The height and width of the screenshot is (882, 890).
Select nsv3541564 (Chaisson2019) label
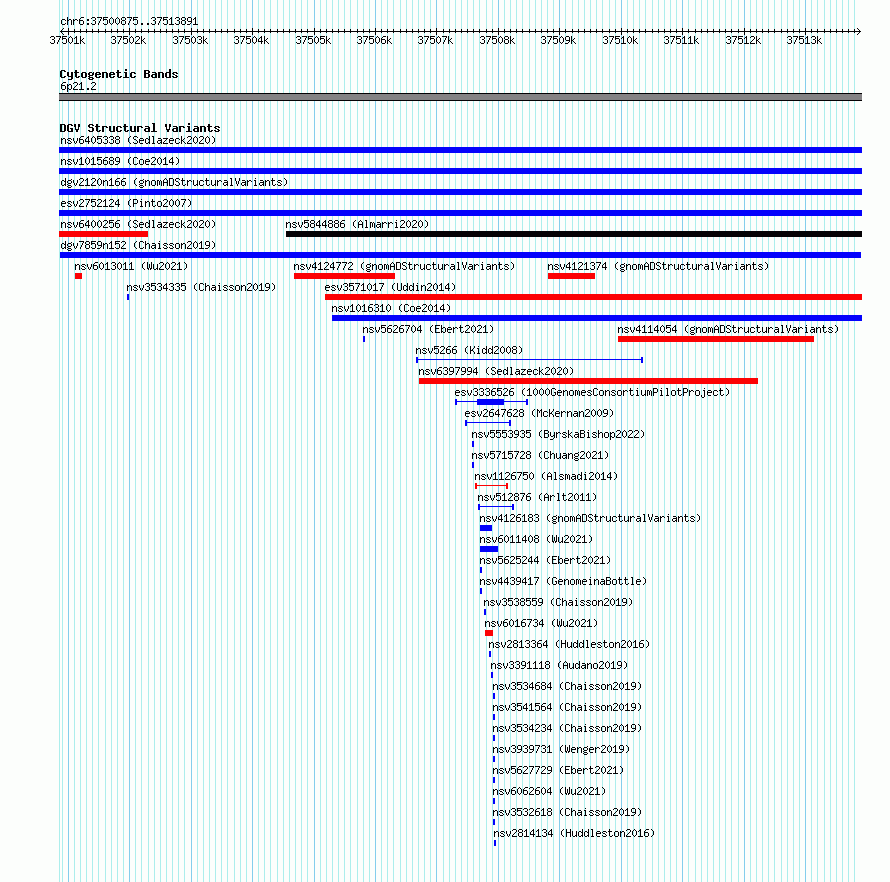(x=567, y=707)
